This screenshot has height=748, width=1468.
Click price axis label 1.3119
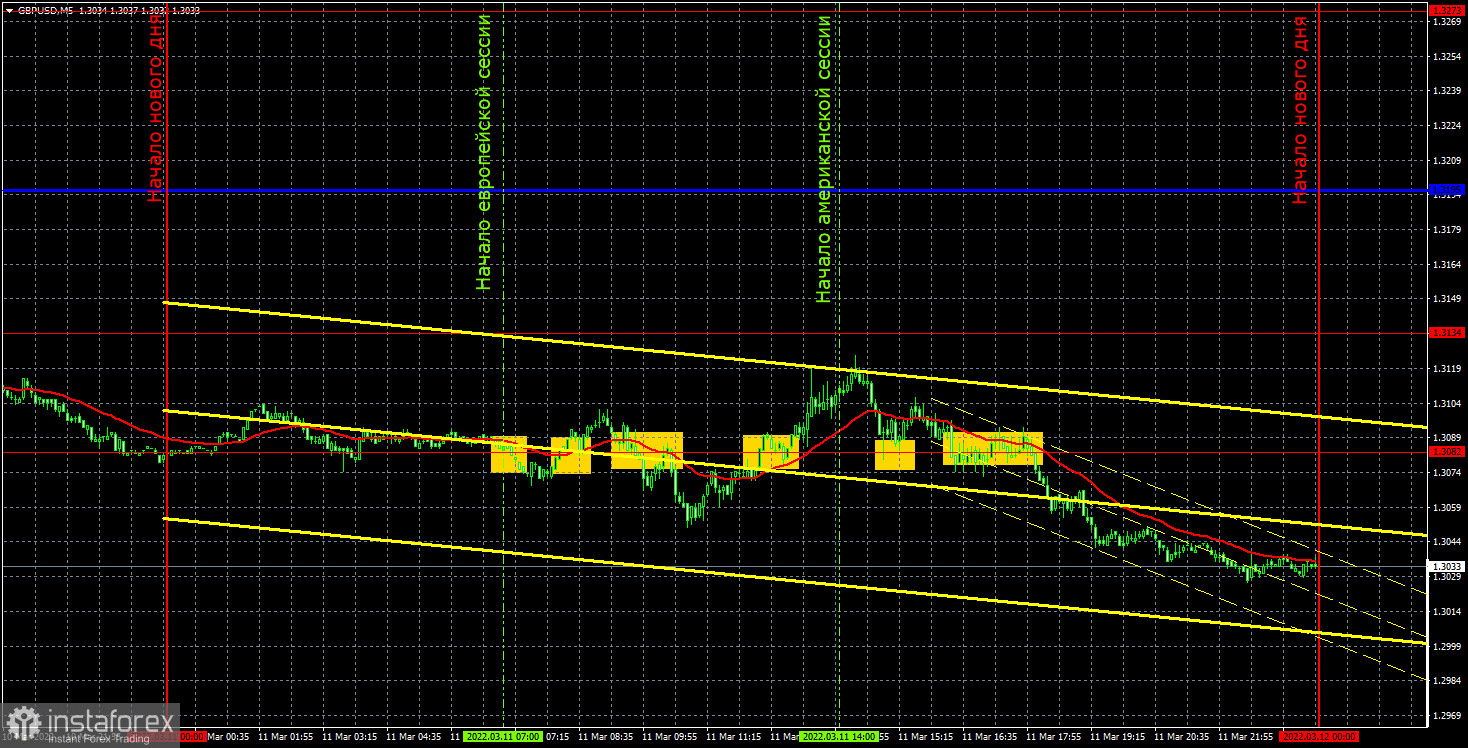tap(1447, 368)
